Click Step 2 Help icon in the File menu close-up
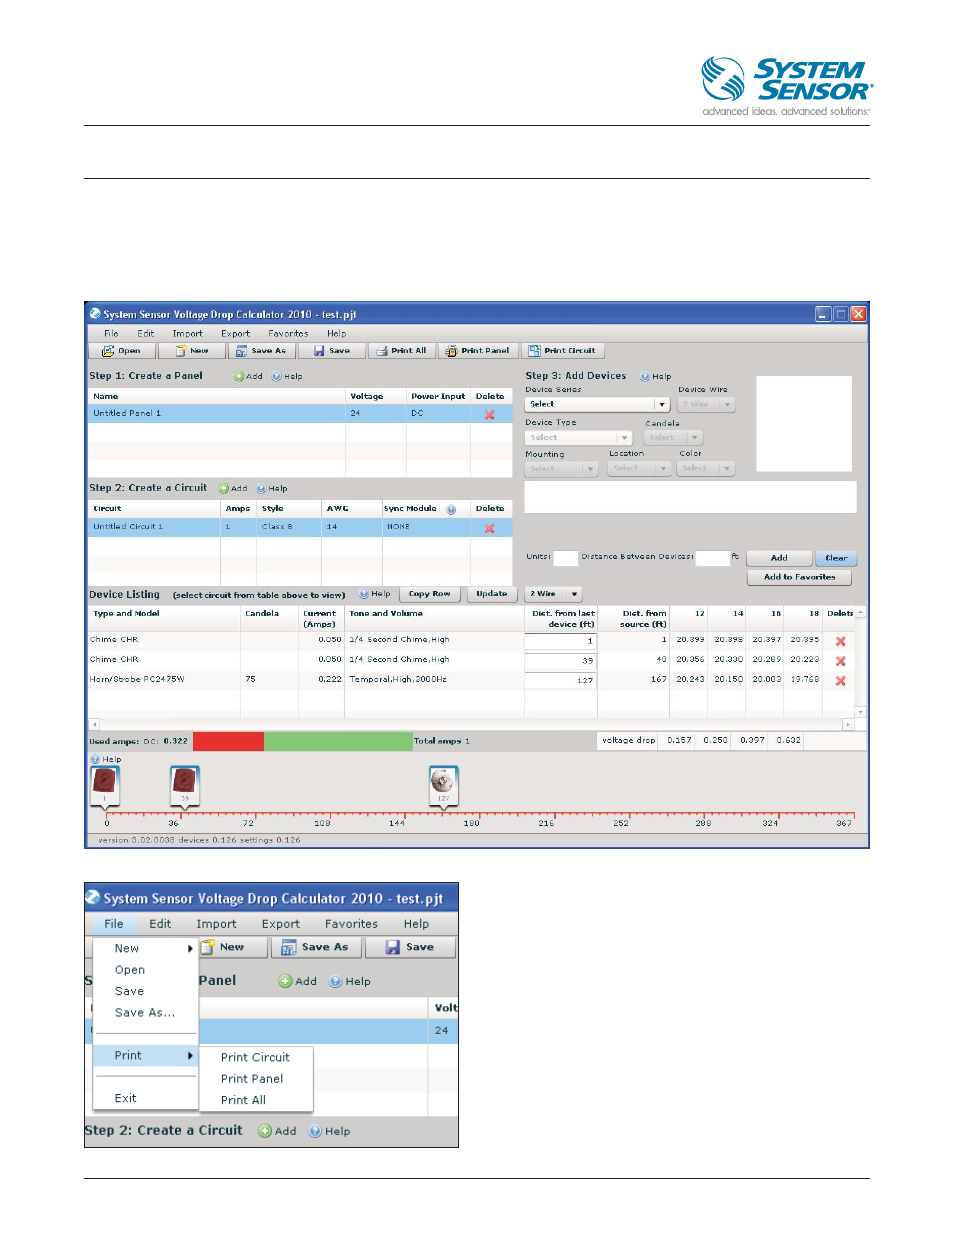 point(315,1131)
